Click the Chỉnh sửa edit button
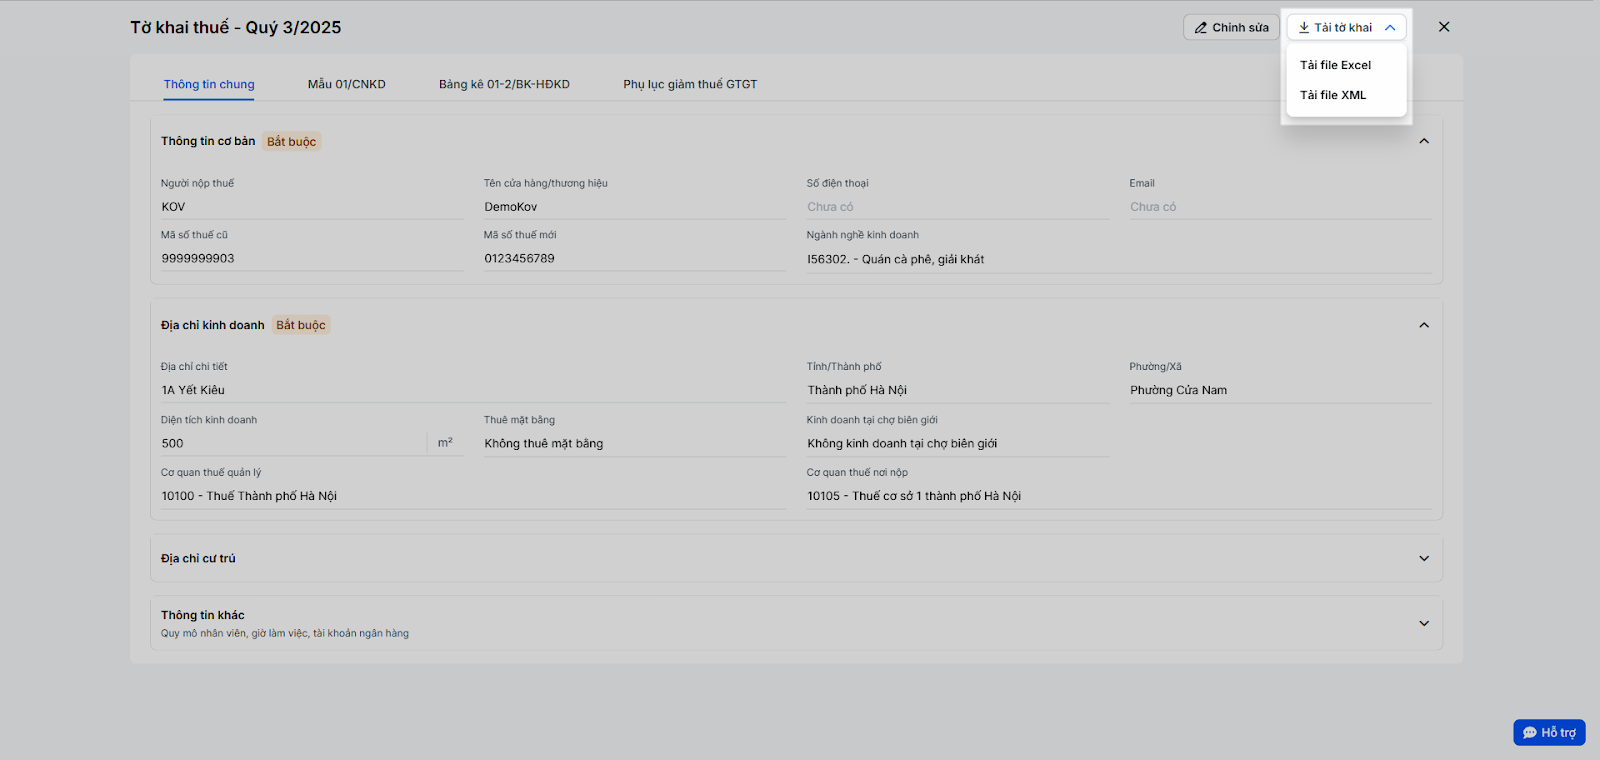 point(1231,28)
